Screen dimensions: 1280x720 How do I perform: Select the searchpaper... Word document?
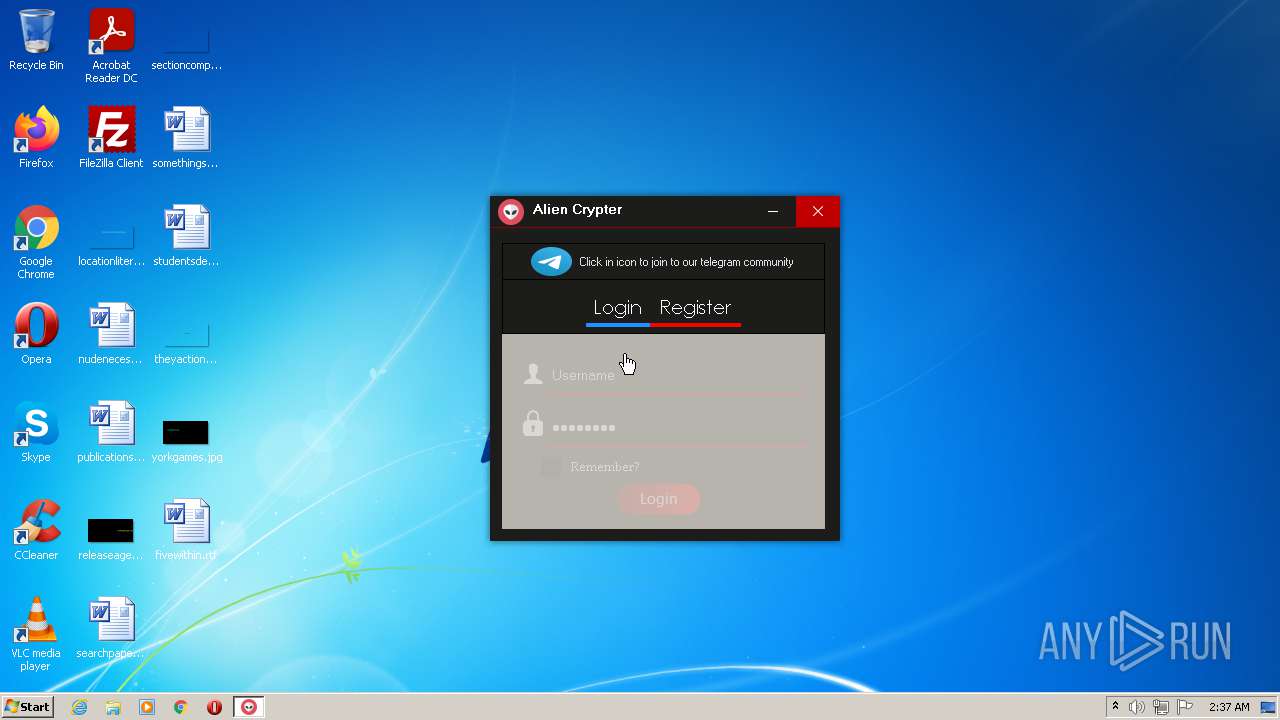(x=111, y=628)
